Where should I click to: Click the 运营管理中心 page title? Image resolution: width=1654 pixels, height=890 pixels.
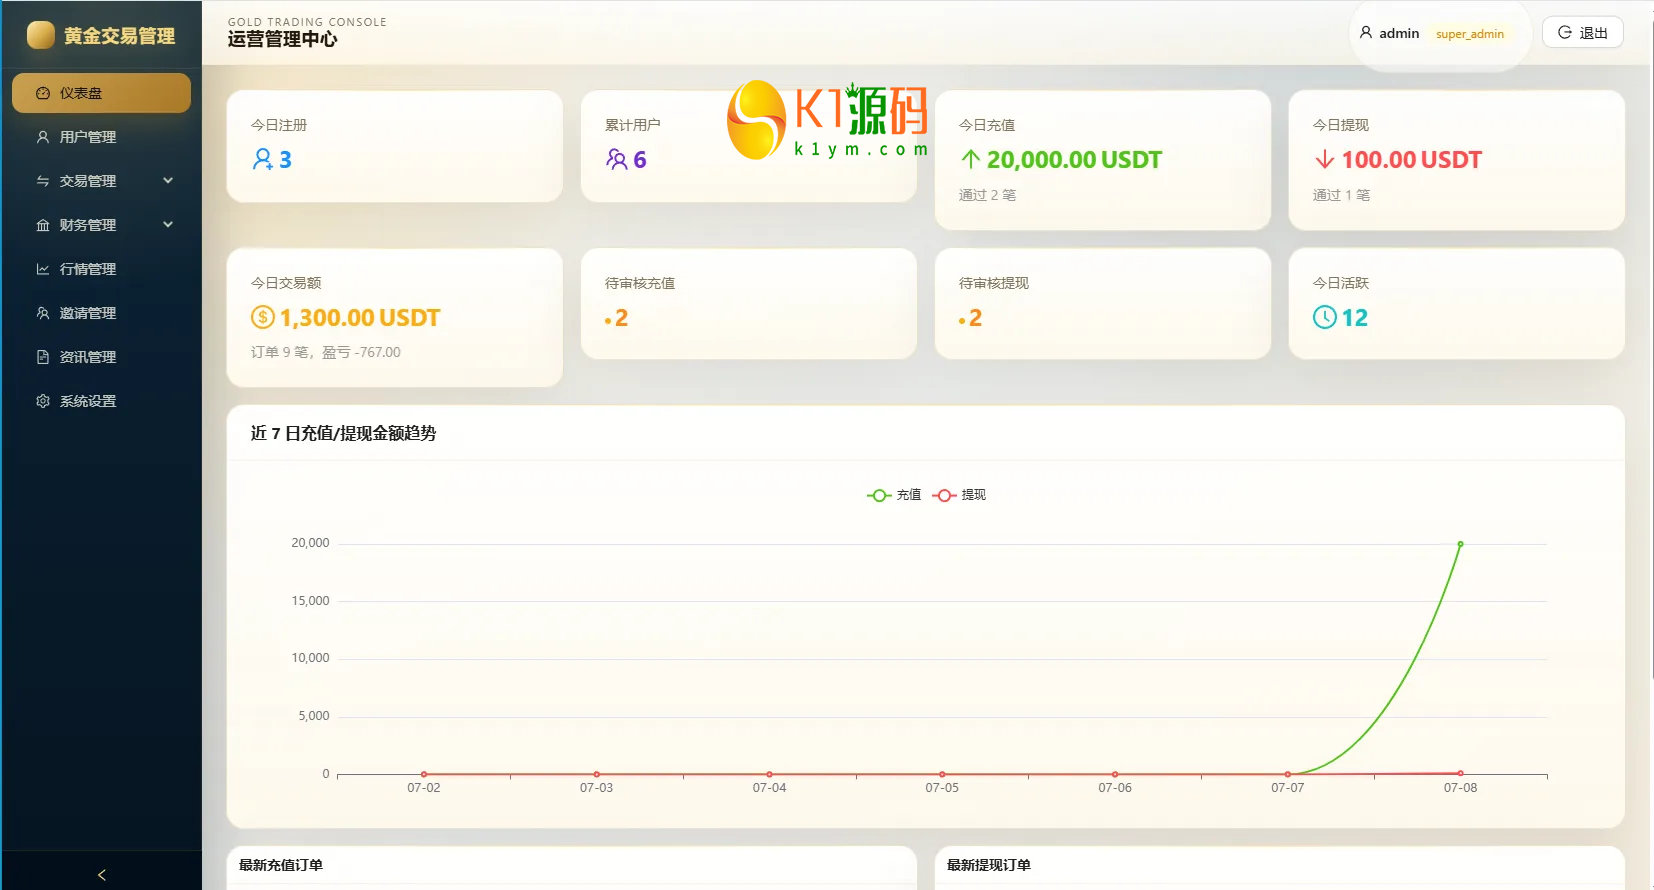[282, 39]
